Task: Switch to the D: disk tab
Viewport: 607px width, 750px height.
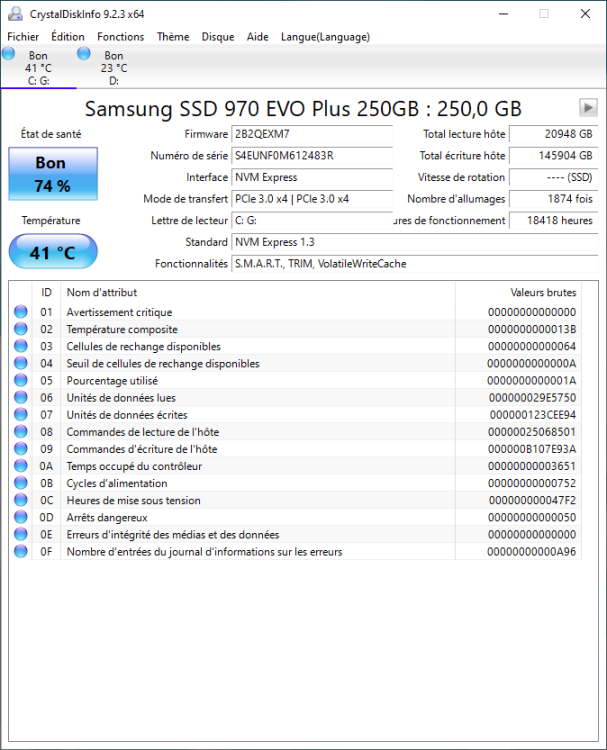Action: (113, 68)
